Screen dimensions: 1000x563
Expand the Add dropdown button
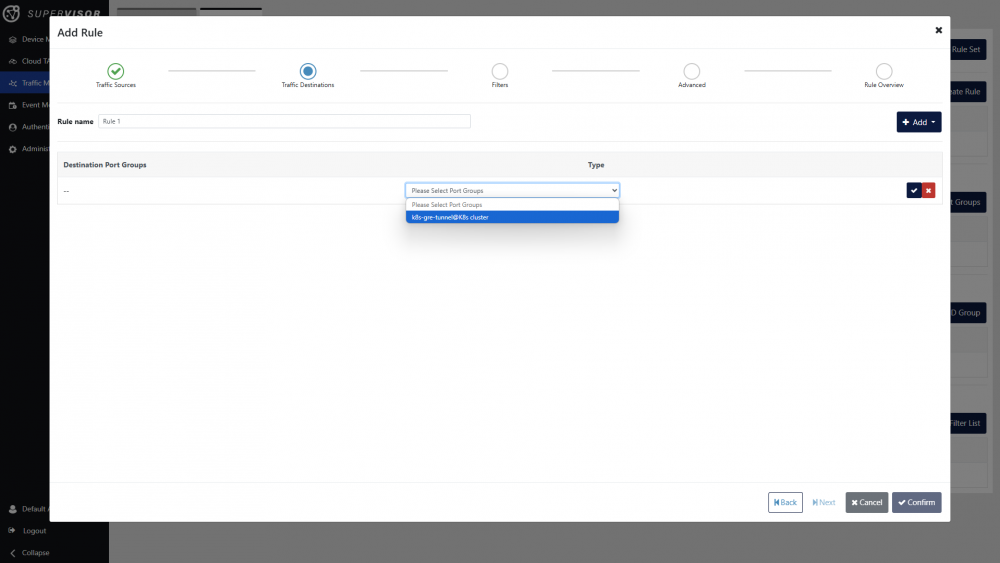pyautogui.click(x=918, y=122)
